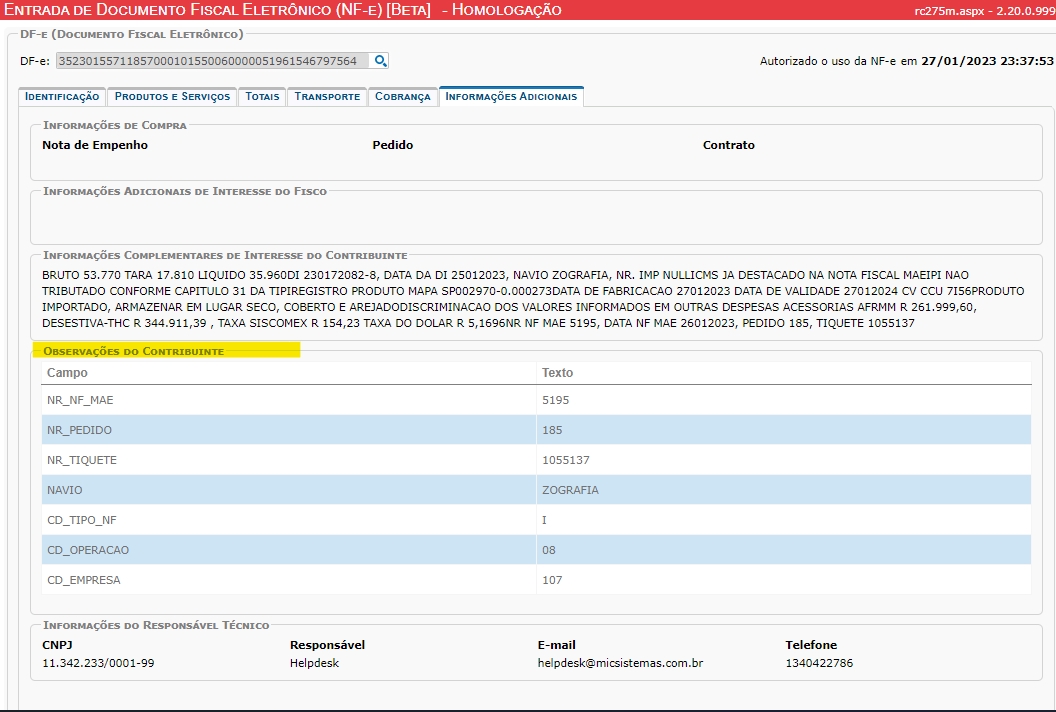The image size is (1056, 712).
Task: Go to the Transporte tab
Action: [327, 96]
